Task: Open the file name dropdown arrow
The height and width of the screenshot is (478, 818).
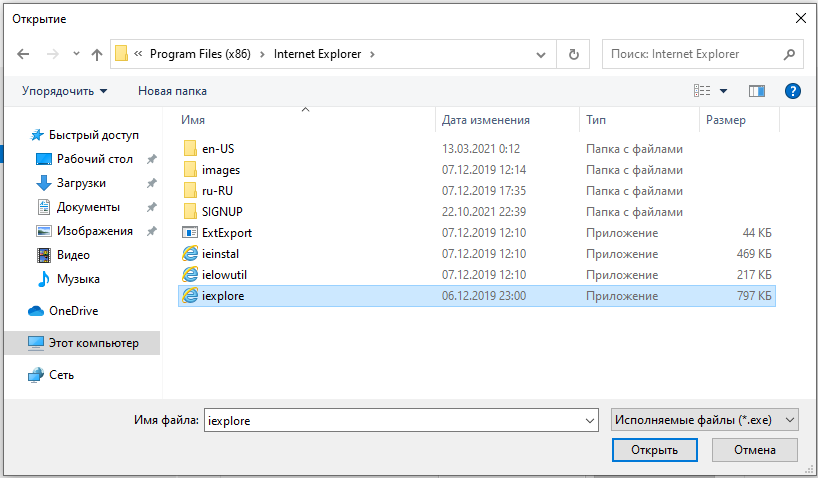Action: (x=590, y=421)
